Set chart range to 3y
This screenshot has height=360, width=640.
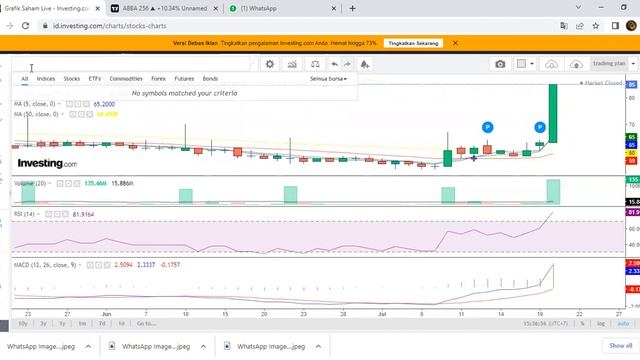click(x=43, y=324)
